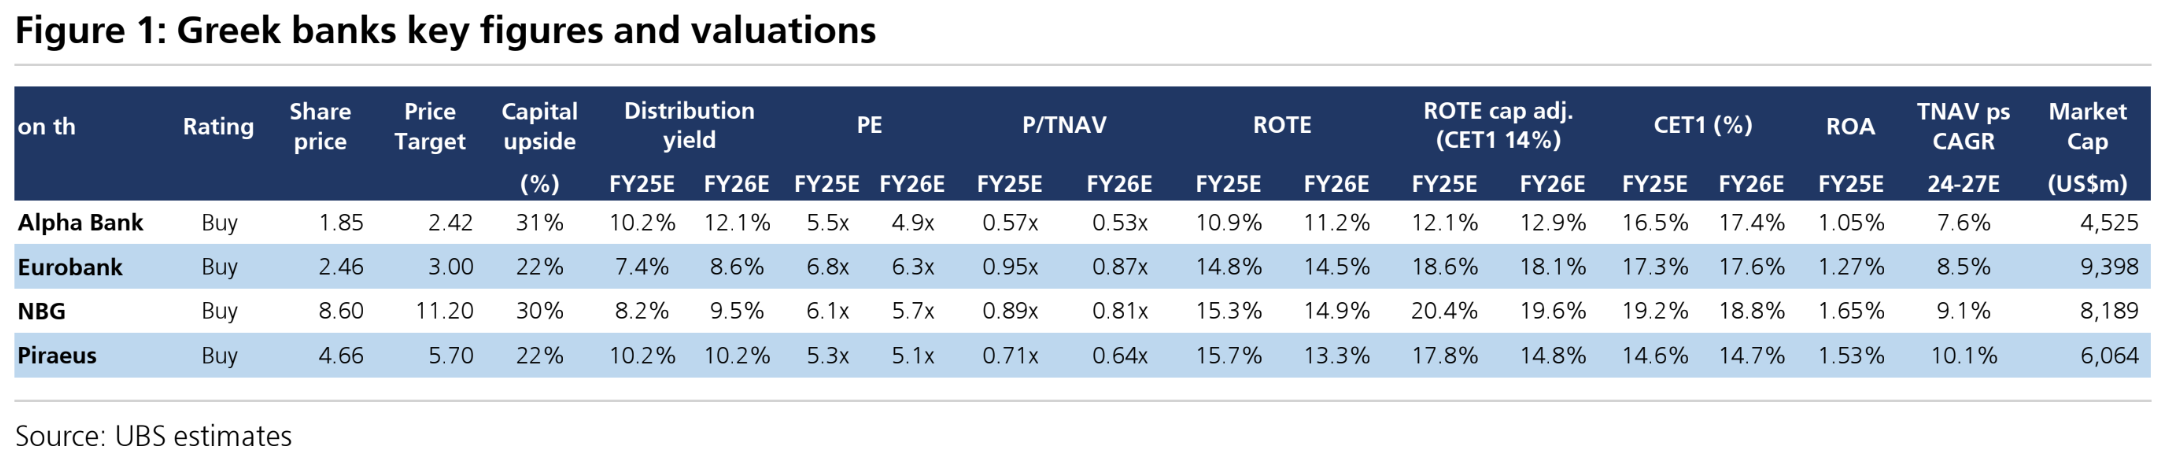2170x454 pixels.
Task: Select the Piraeus row label
Action: pos(57,355)
